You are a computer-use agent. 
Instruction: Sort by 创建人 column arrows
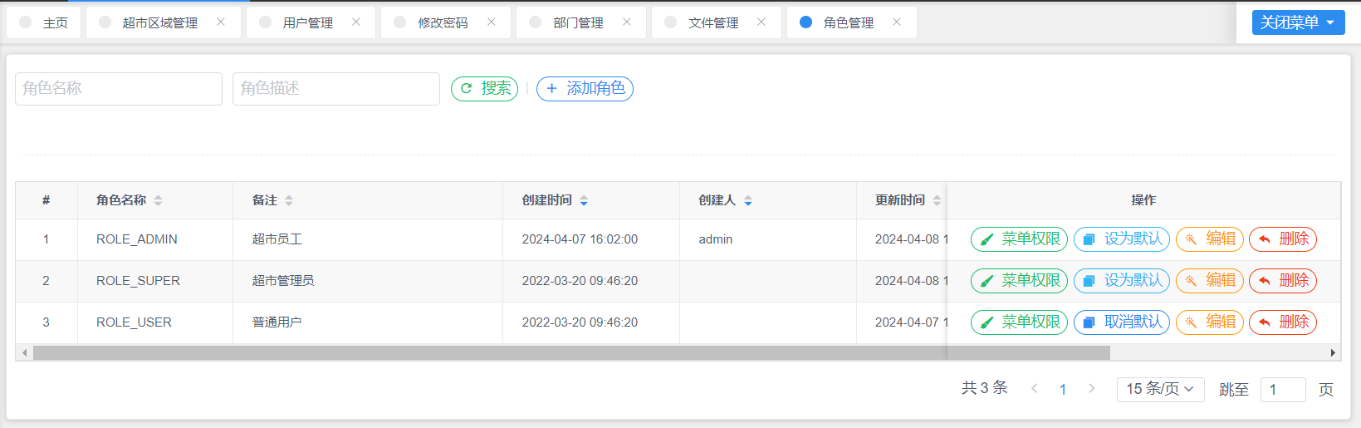click(748, 200)
